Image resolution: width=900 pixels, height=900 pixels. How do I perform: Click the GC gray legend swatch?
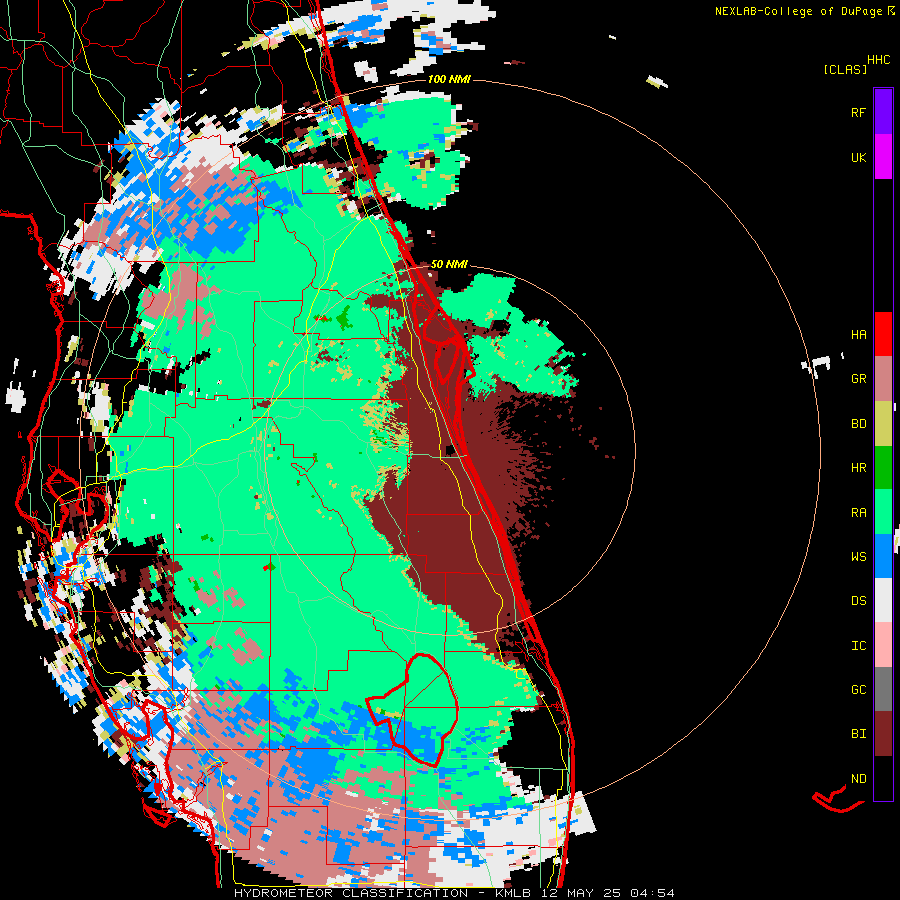coord(883,690)
